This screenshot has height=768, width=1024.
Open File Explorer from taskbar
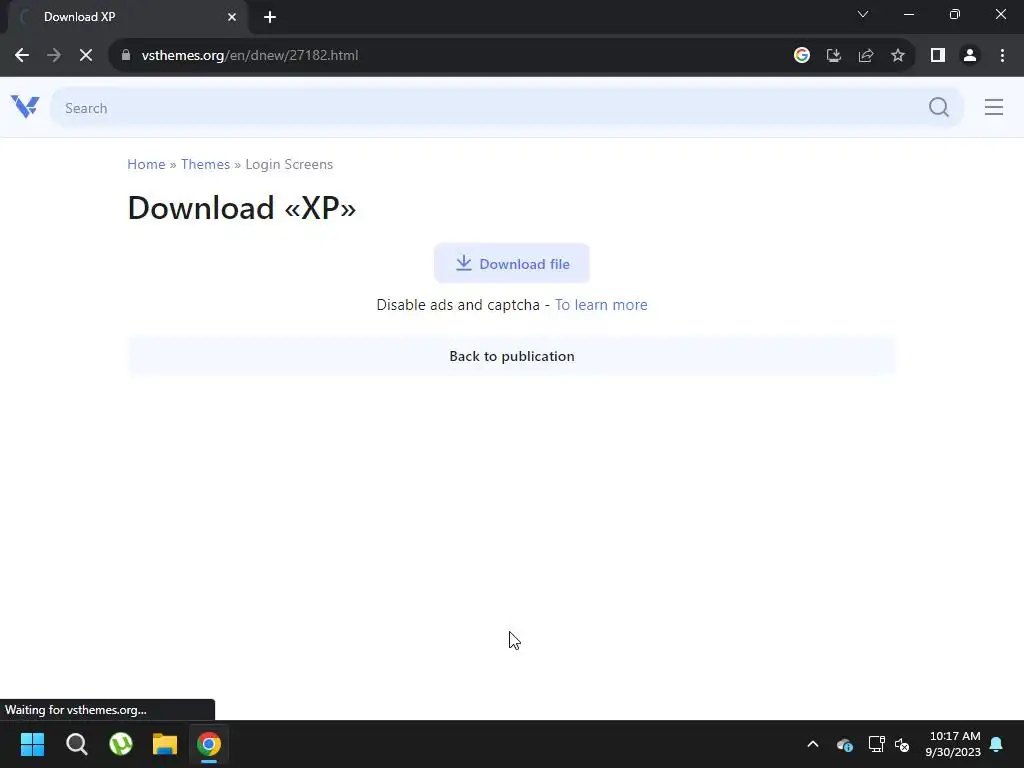pos(165,744)
